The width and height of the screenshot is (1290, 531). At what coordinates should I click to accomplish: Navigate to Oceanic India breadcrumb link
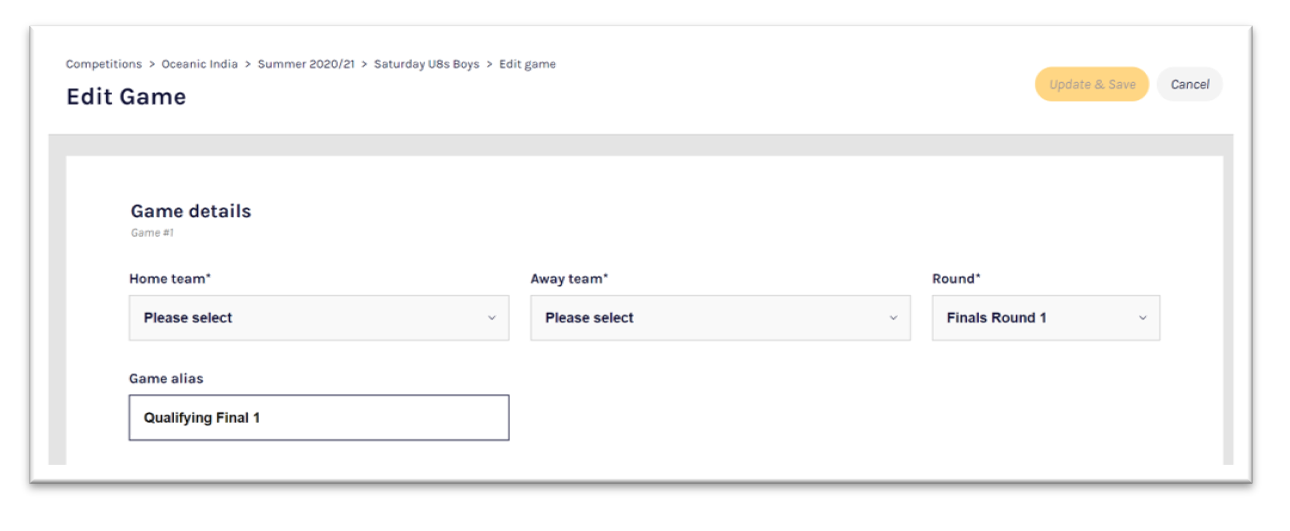click(200, 64)
